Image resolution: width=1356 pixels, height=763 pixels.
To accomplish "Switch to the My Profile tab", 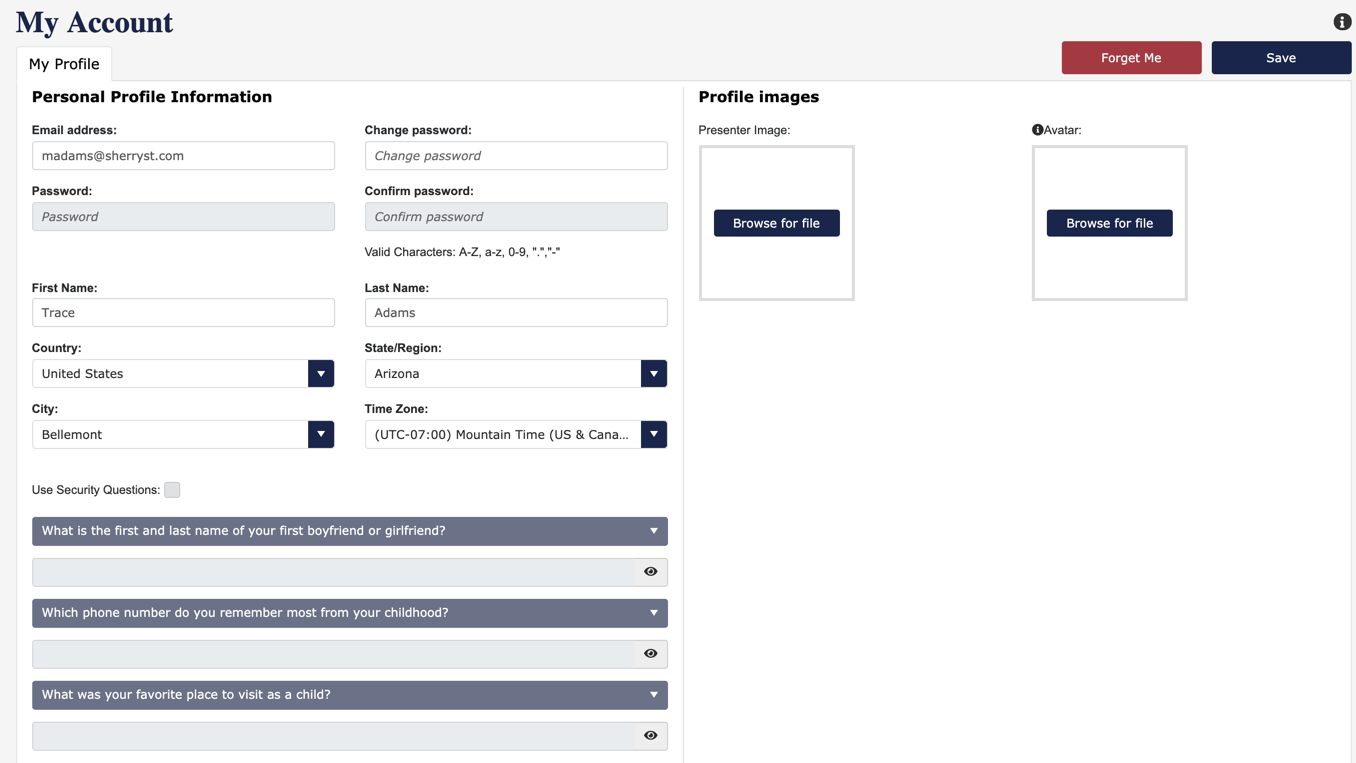I will [x=64, y=64].
